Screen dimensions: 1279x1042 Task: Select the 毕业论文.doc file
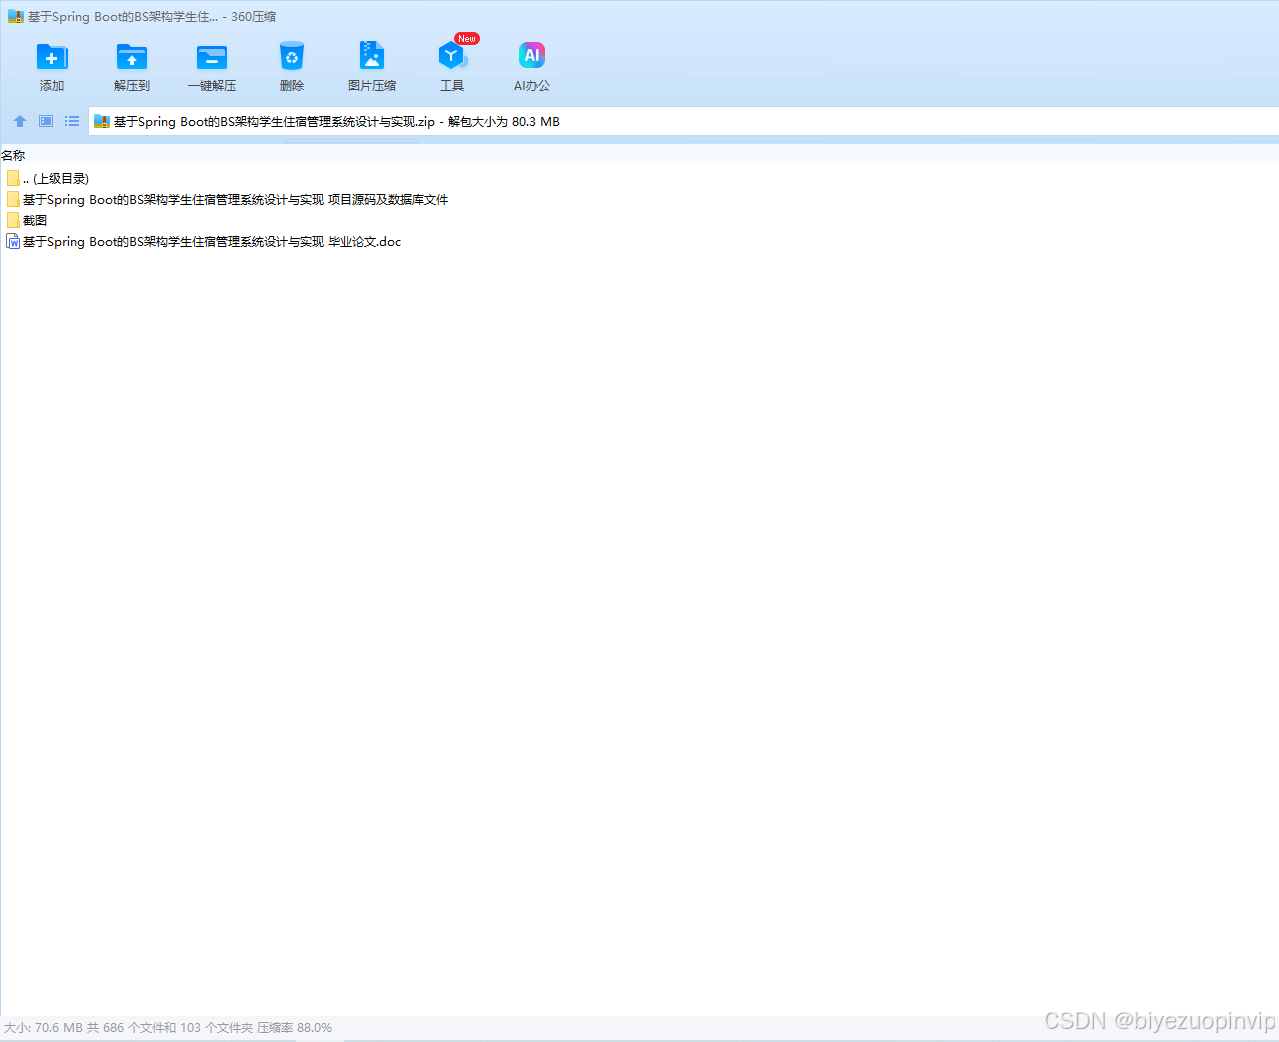pos(204,241)
